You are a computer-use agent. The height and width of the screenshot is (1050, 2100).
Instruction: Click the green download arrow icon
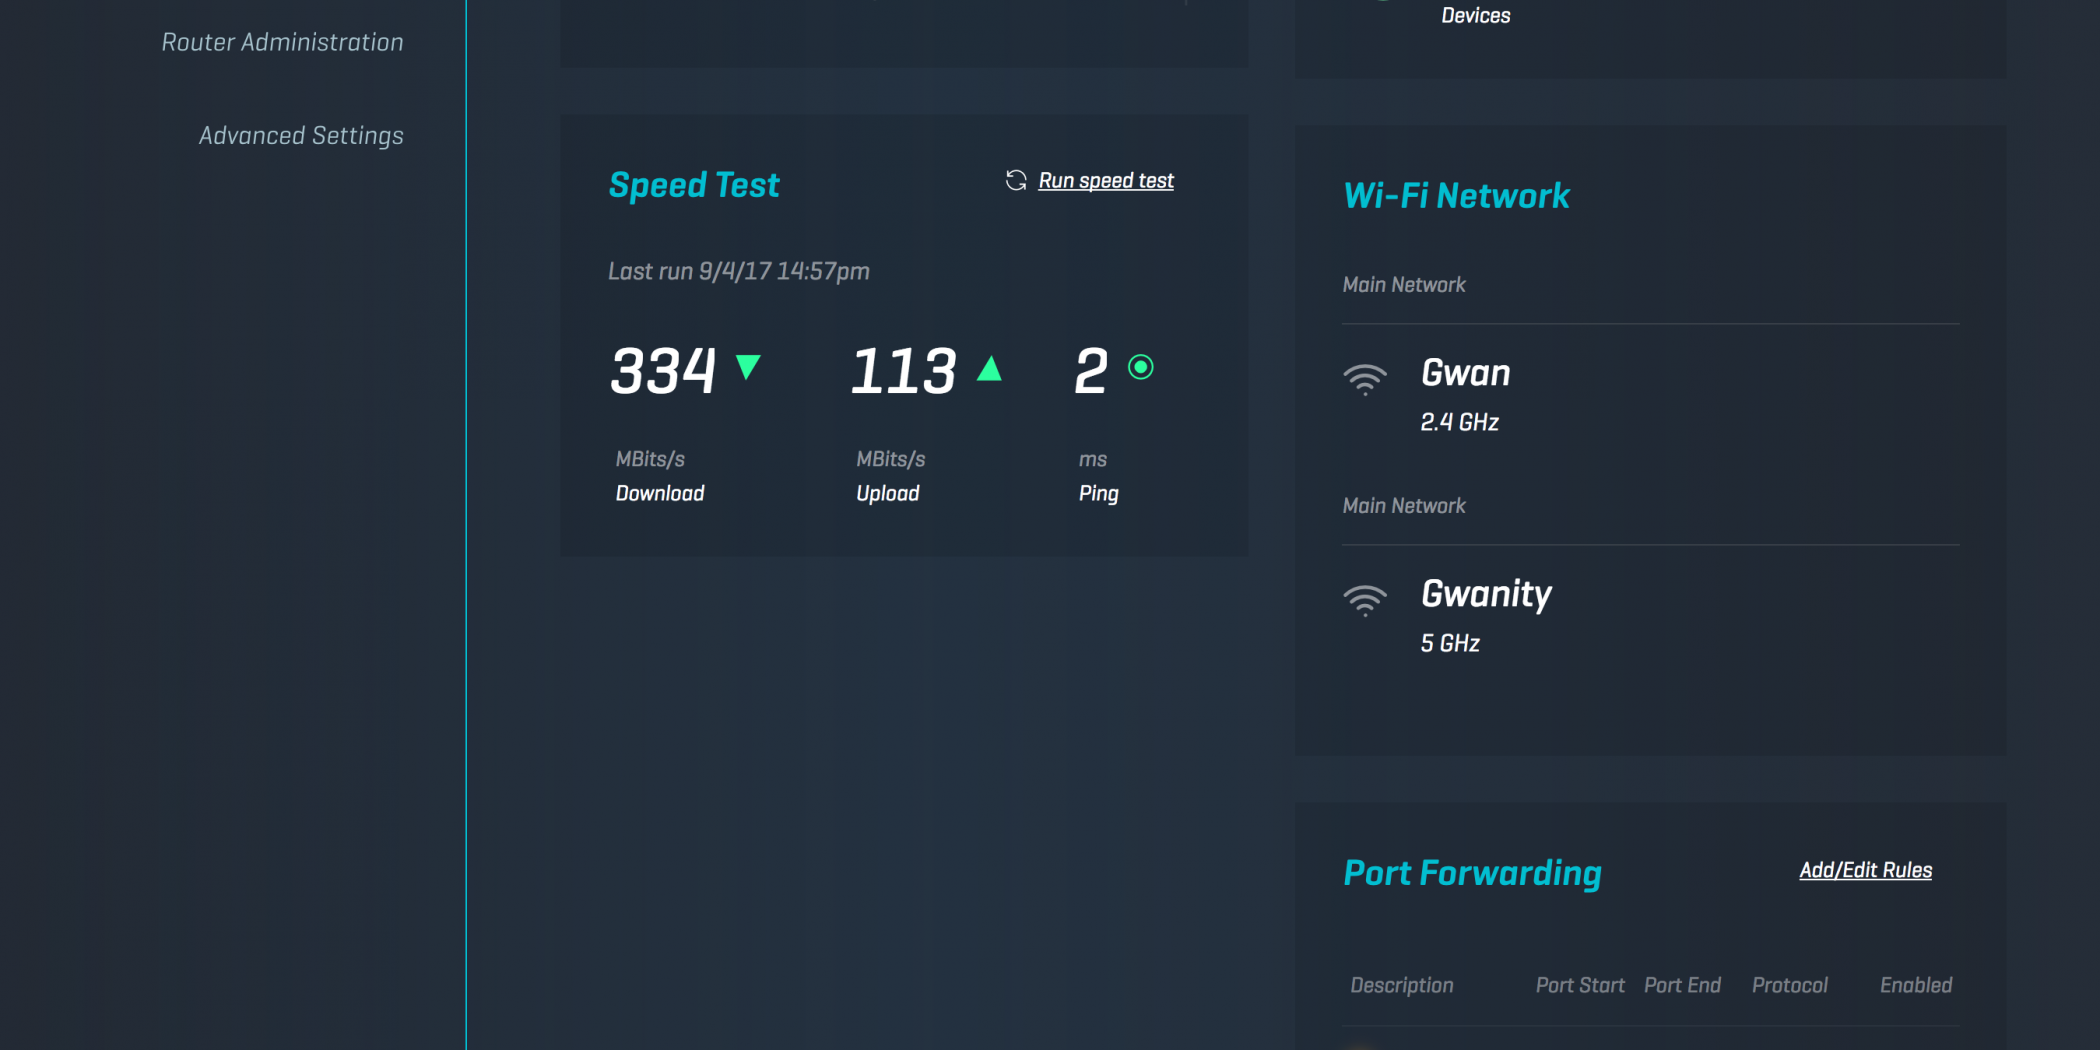(748, 368)
